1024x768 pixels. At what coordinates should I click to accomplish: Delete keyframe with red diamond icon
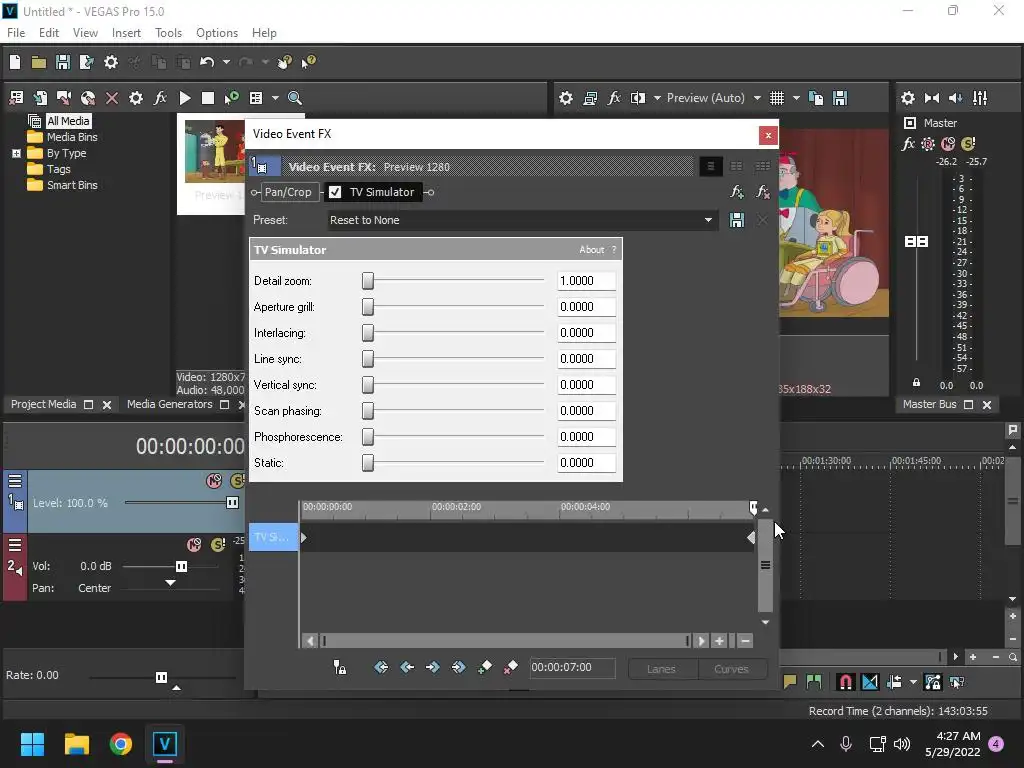pos(511,667)
